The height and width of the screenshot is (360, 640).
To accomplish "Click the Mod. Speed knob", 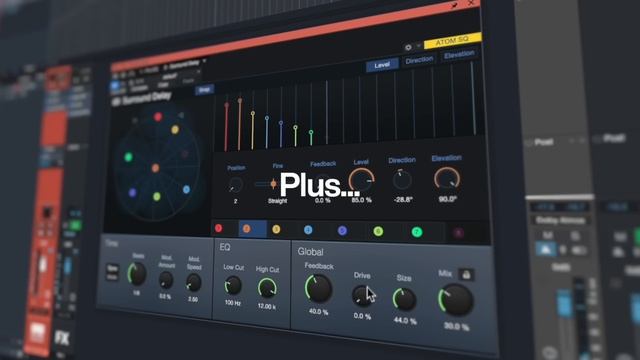I will click(193, 282).
